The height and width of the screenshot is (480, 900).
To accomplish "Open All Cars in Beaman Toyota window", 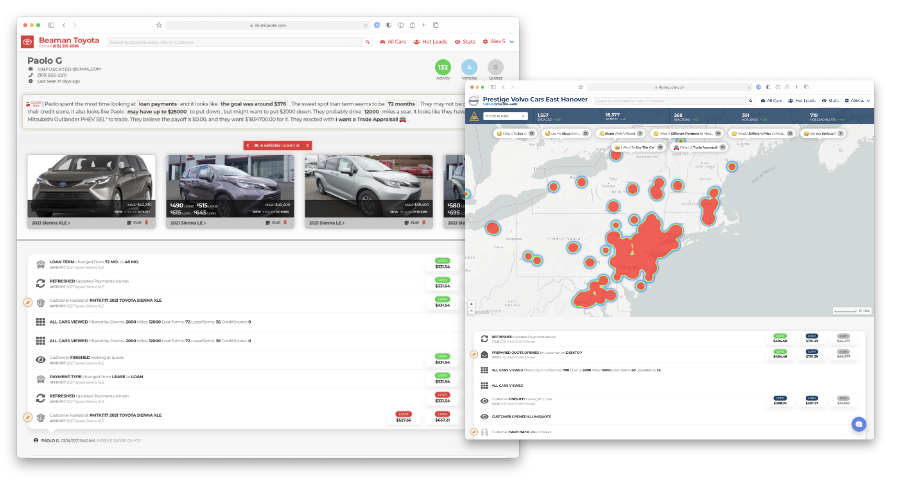I will pos(393,42).
